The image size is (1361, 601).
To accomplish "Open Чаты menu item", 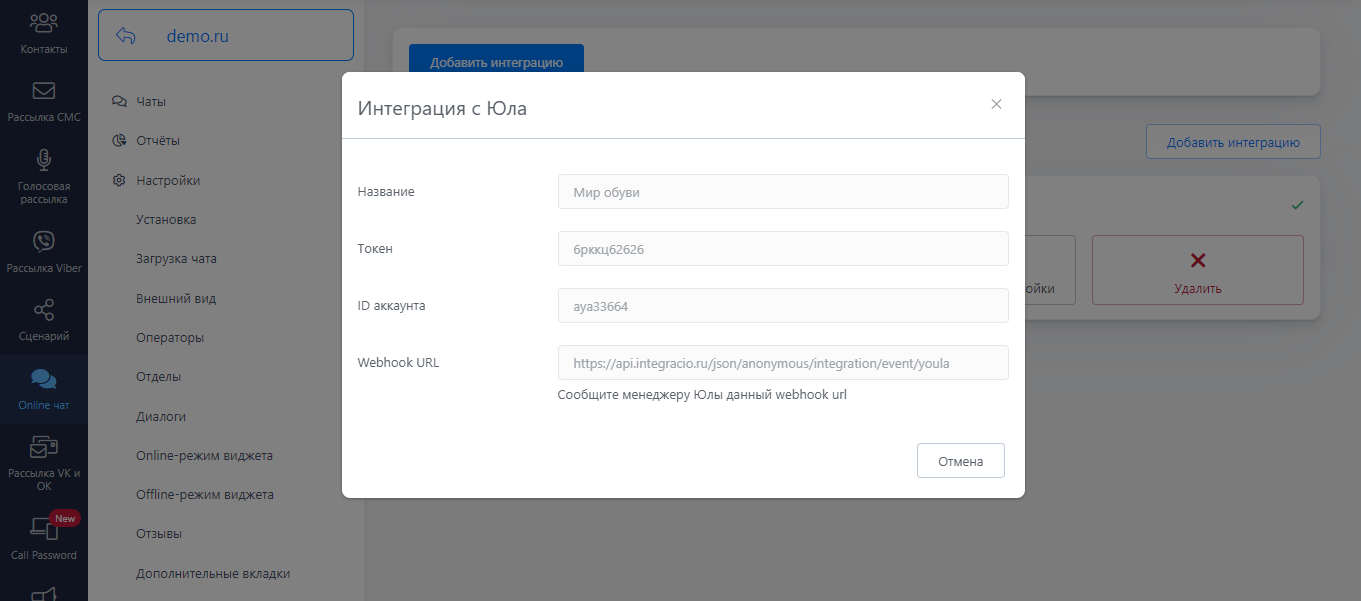I will coord(151,101).
